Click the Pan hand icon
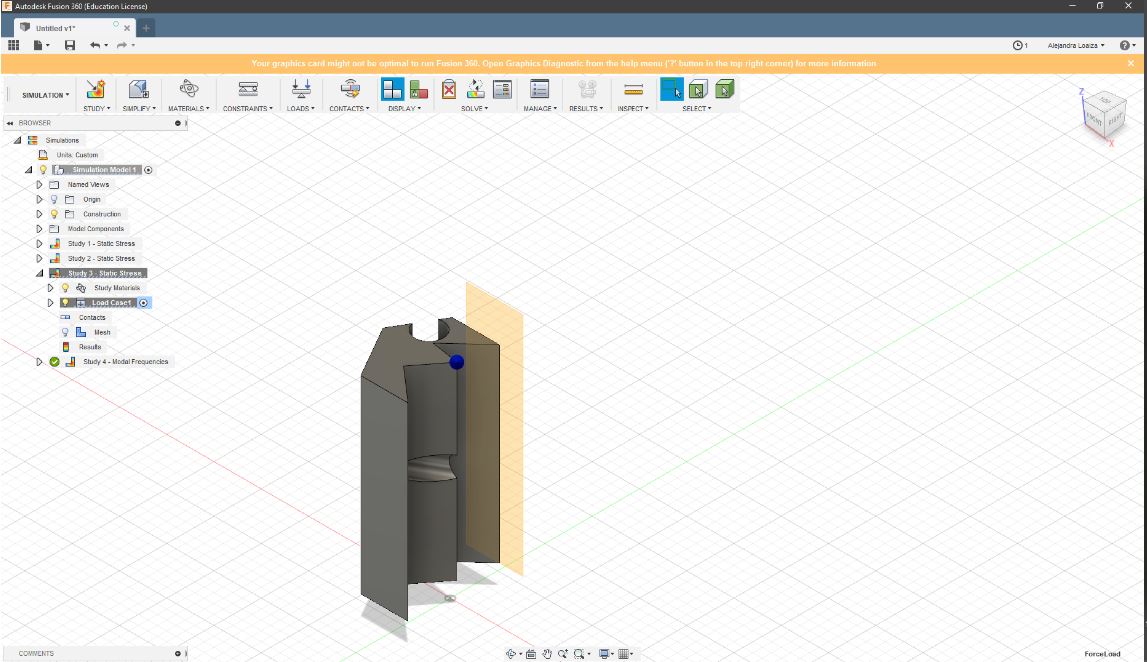Image resolution: width=1147 pixels, height=662 pixels. tap(546, 654)
